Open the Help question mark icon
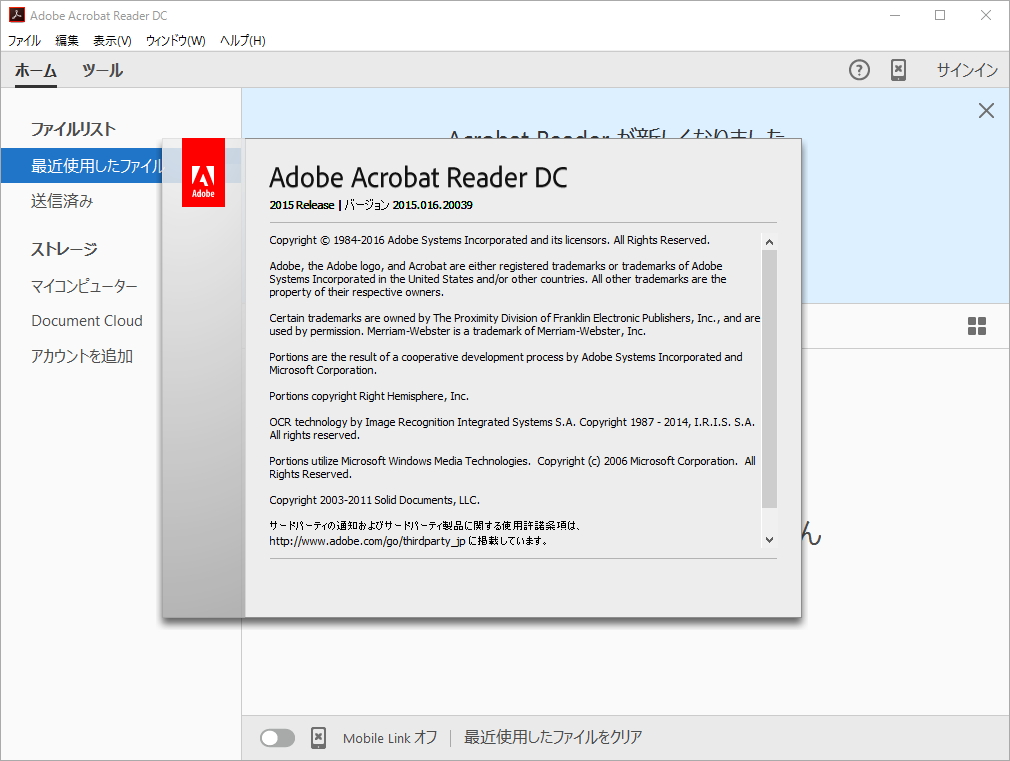Image resolution: width=1010 pixels, height=761 pixels. tap(858, 70)
